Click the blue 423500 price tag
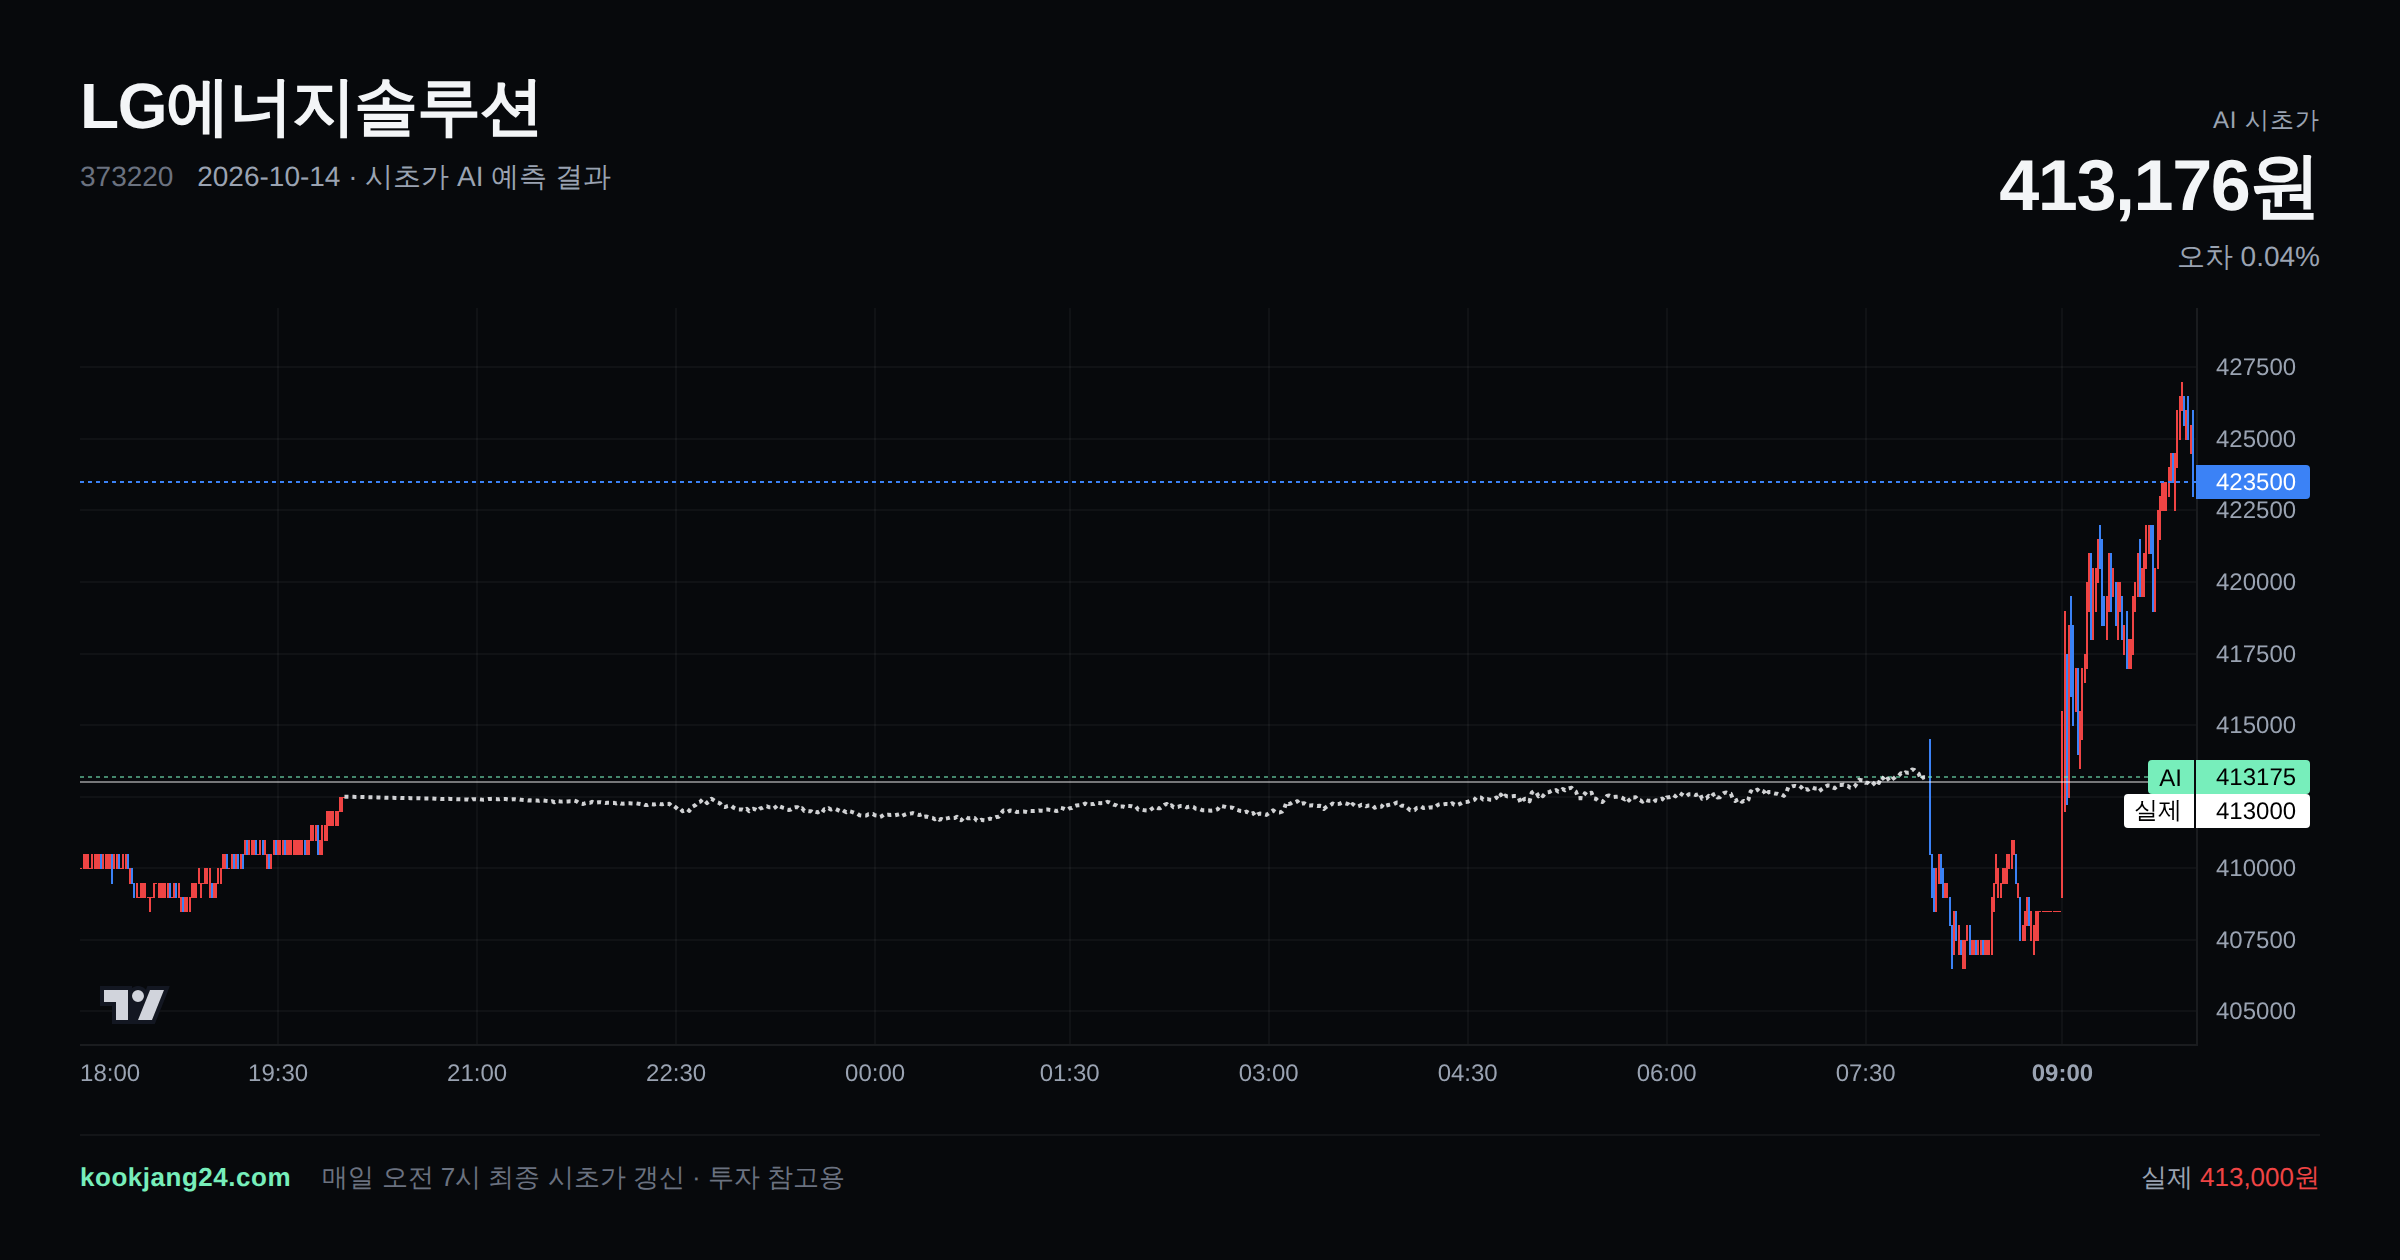Viewport: 2400px width, 1260px height. (x=2253, y=482)
